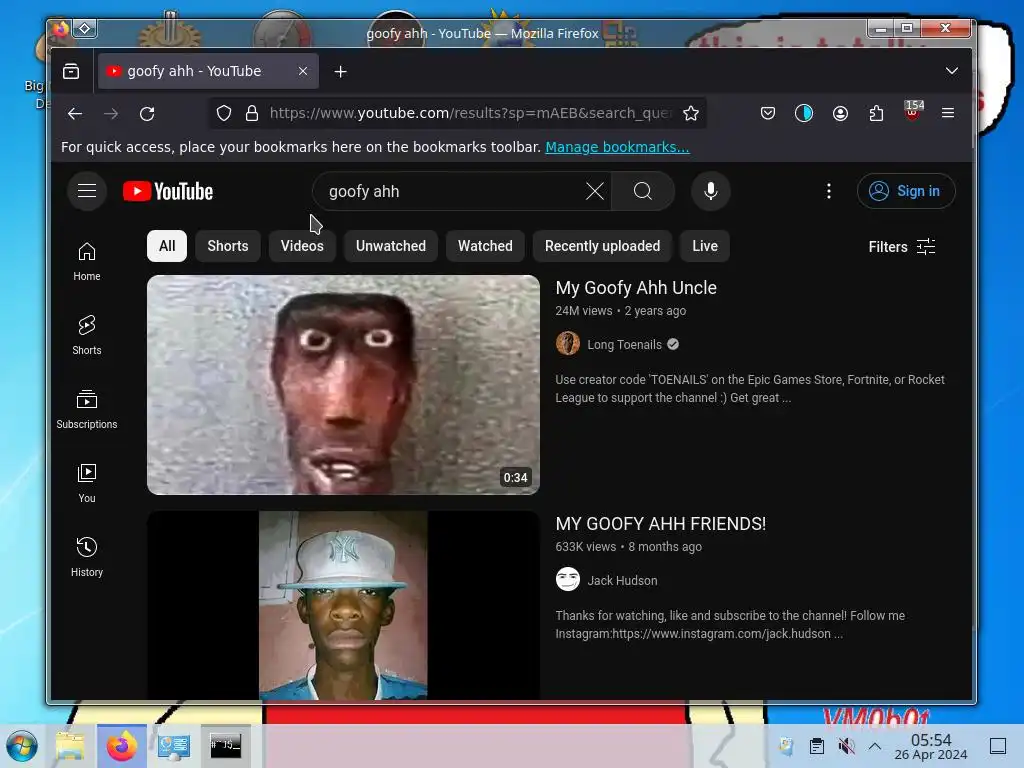1024x768 pixels.
Task: Select the Unwatched filter chip
Action: pyautogui.click(x=391, y=246)
